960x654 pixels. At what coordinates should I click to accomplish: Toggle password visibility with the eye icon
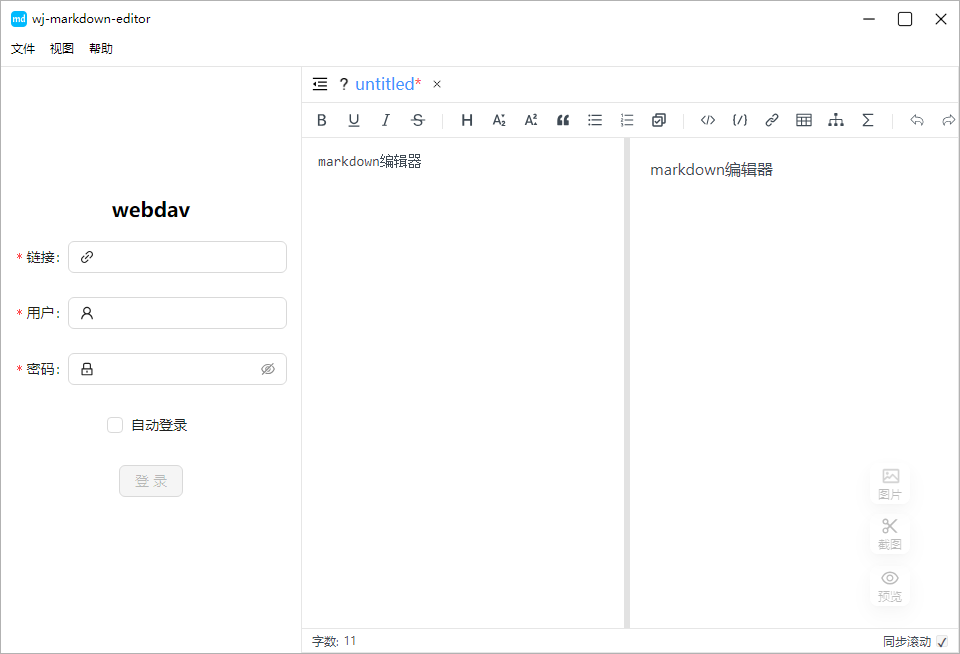tap(267, 368)
